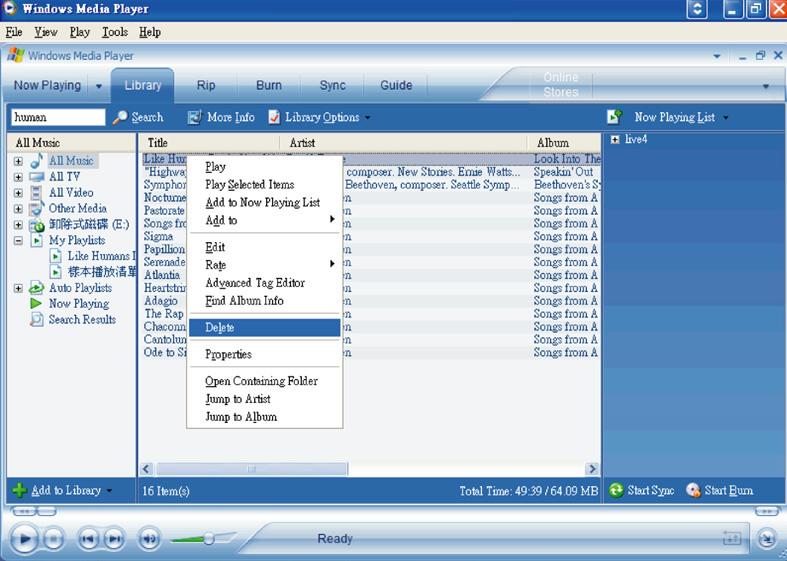This screenshot has height=561, width=787.
Task: Collapse the My Playlists tree node
Action: pos(18,241)
